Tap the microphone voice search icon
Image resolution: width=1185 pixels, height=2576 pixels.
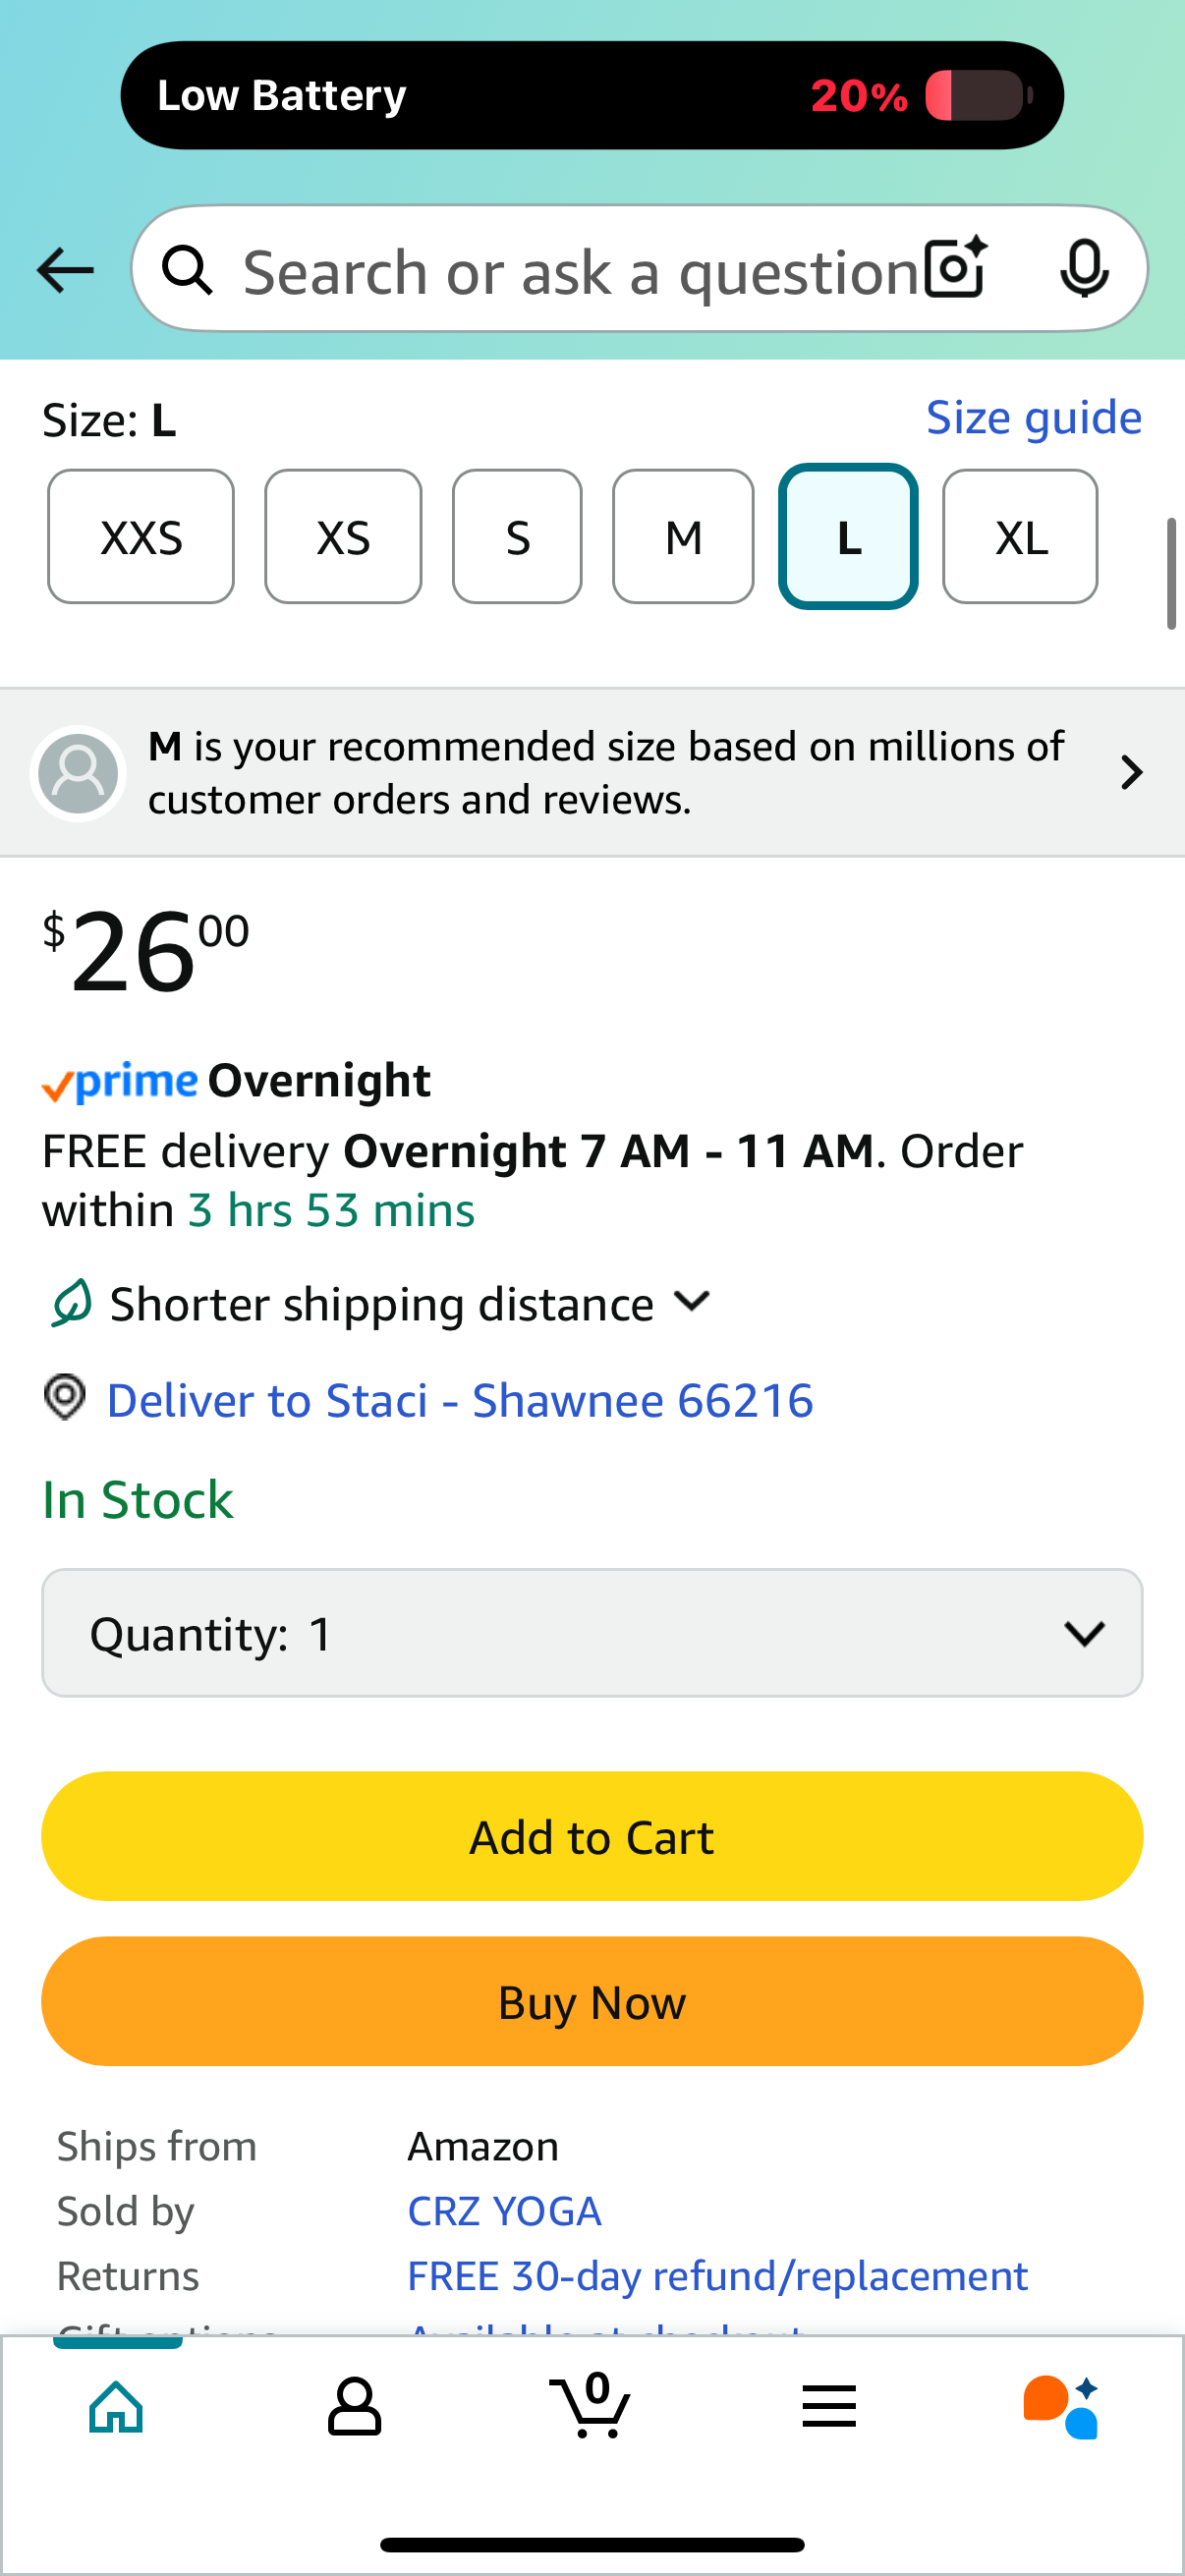click(1084, 268)
